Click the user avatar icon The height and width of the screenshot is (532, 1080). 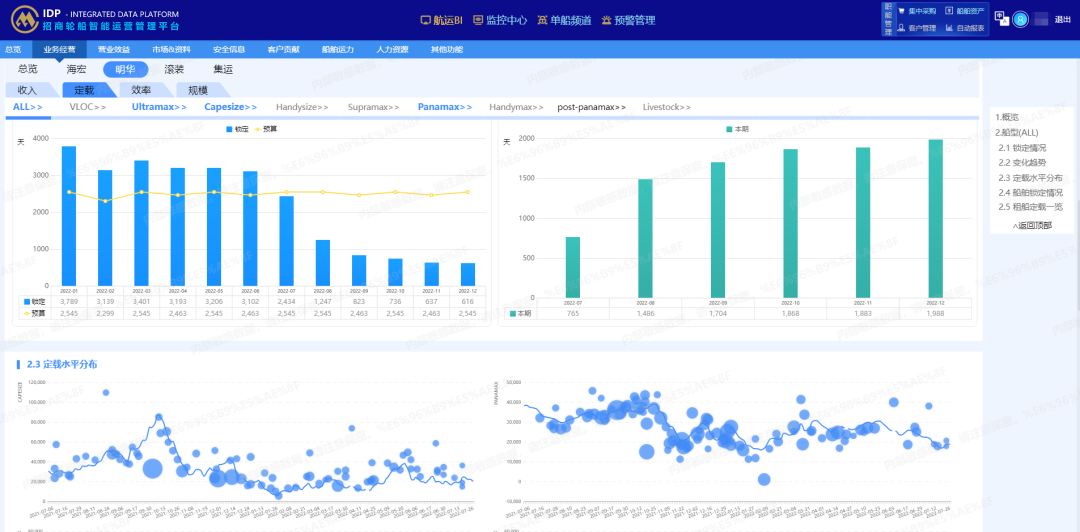(x=1020, y=19)
